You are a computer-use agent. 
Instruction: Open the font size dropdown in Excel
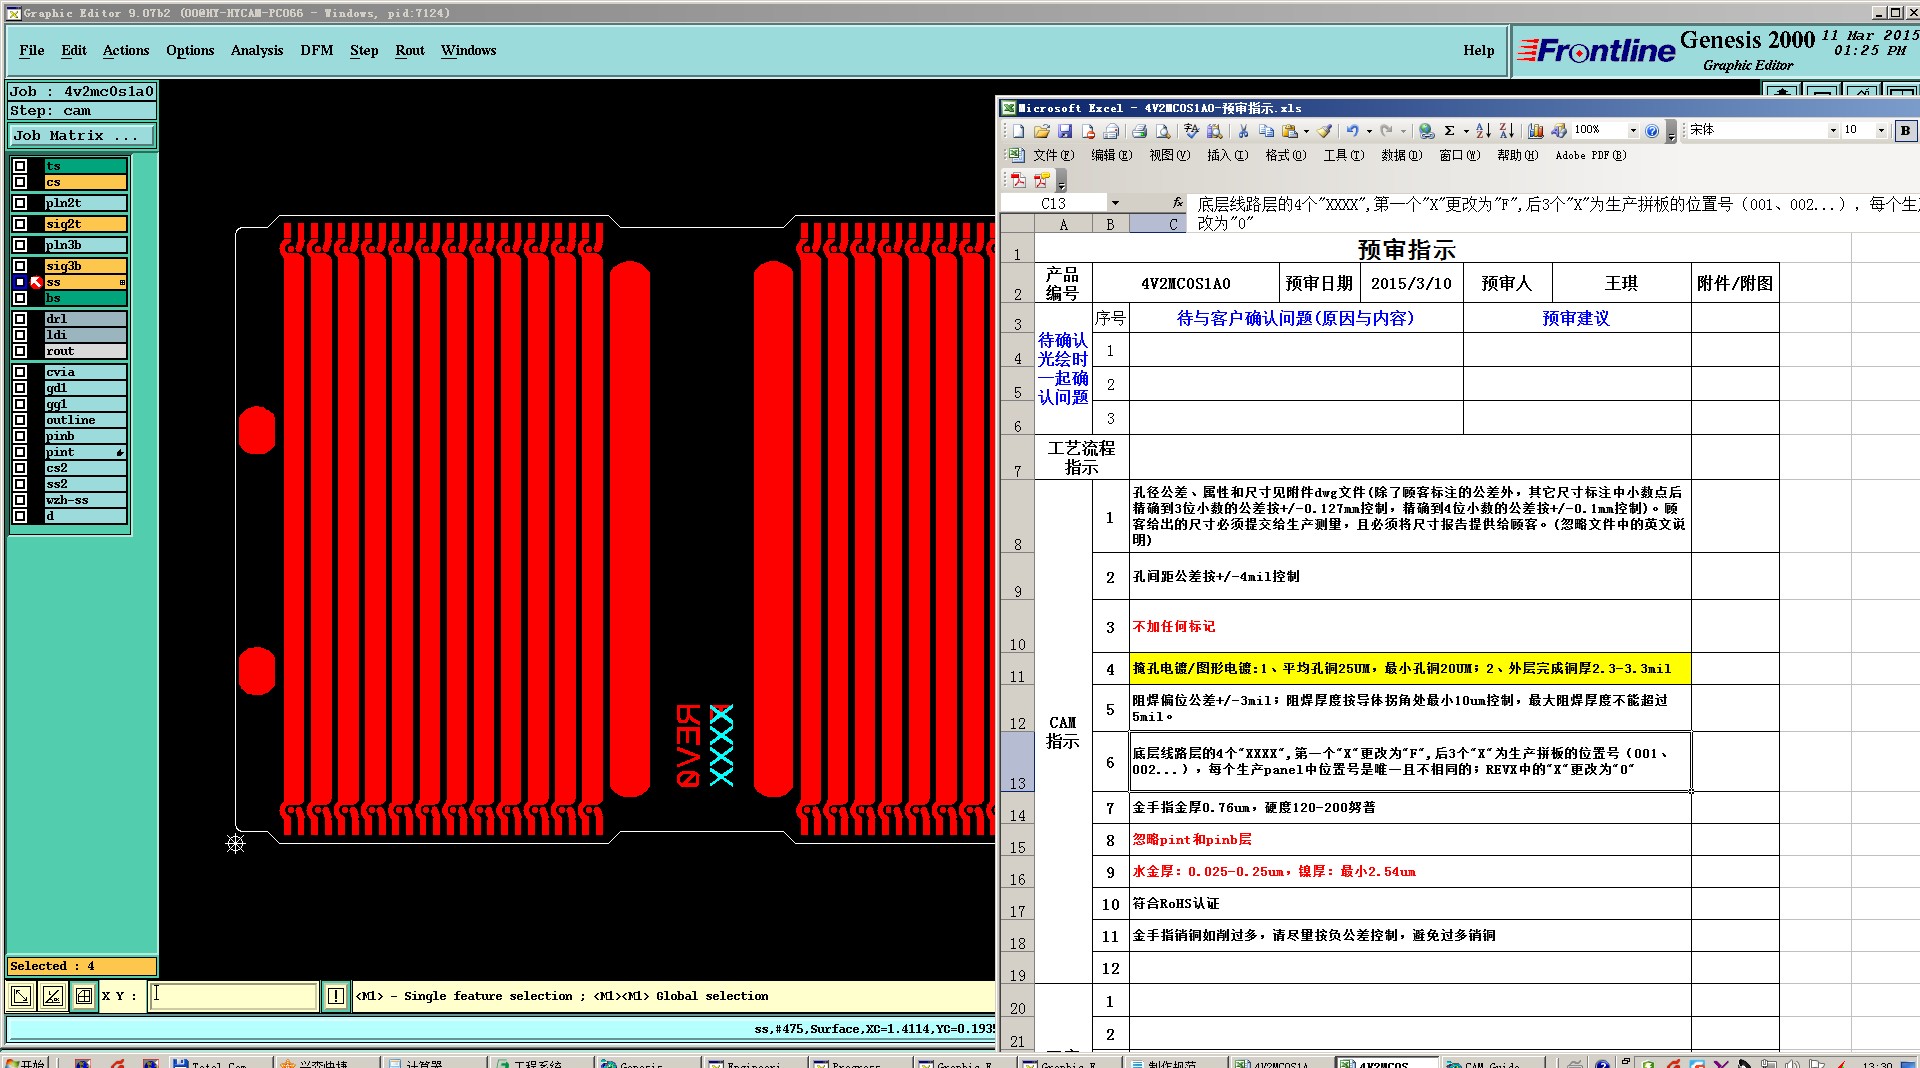[1881, 131]
